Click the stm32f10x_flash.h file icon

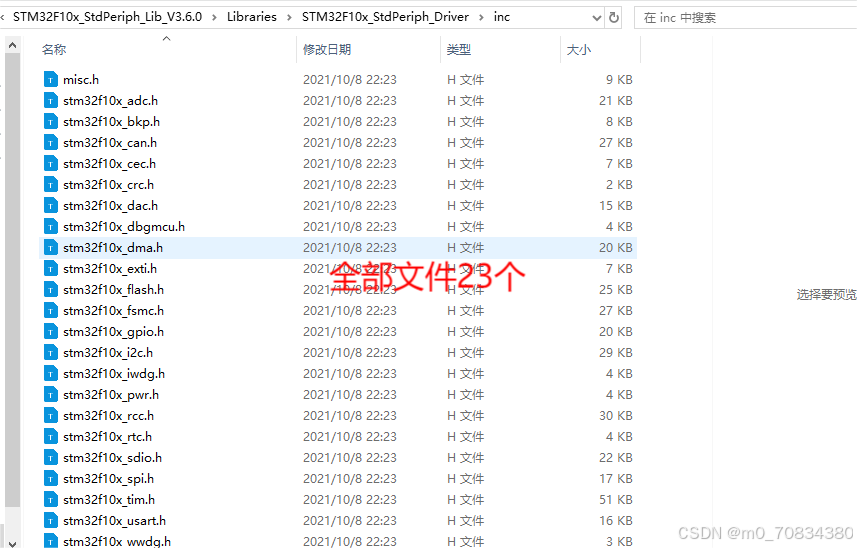(x=50, y=290)
